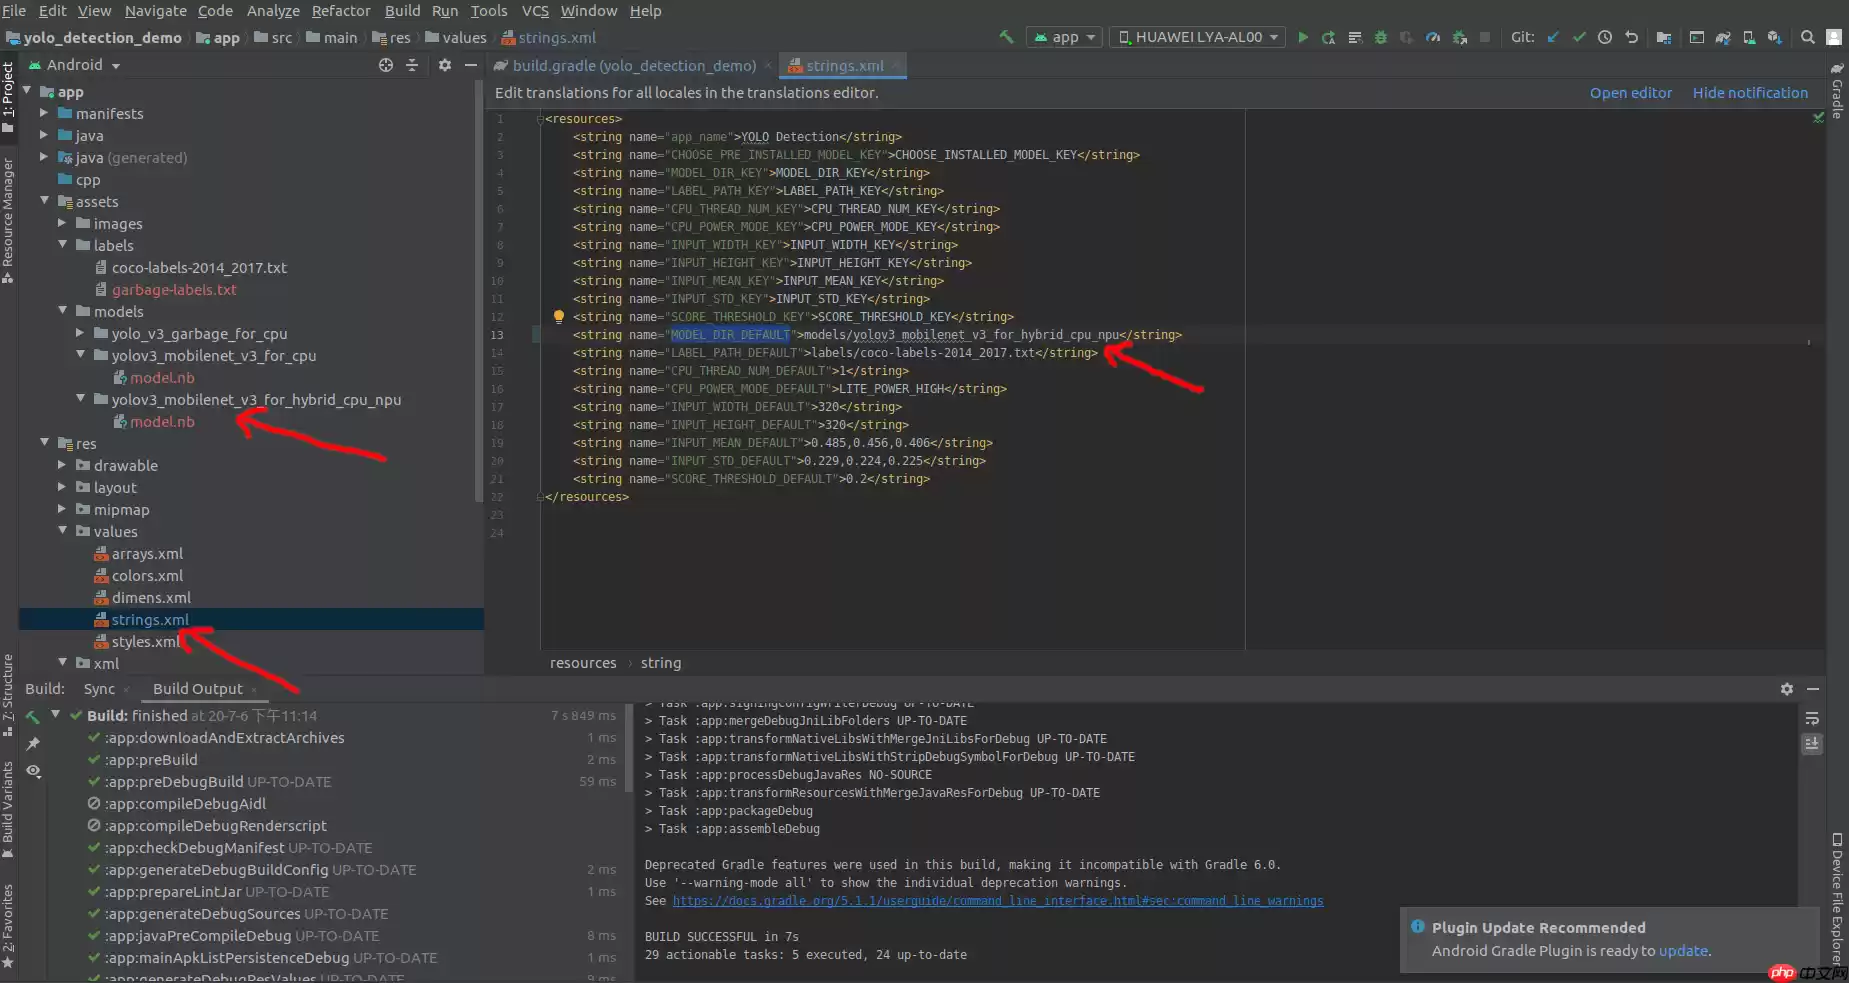Click the update link in plugin notification
This screenshot has width=1849, height=983.
coord(1683,951)
